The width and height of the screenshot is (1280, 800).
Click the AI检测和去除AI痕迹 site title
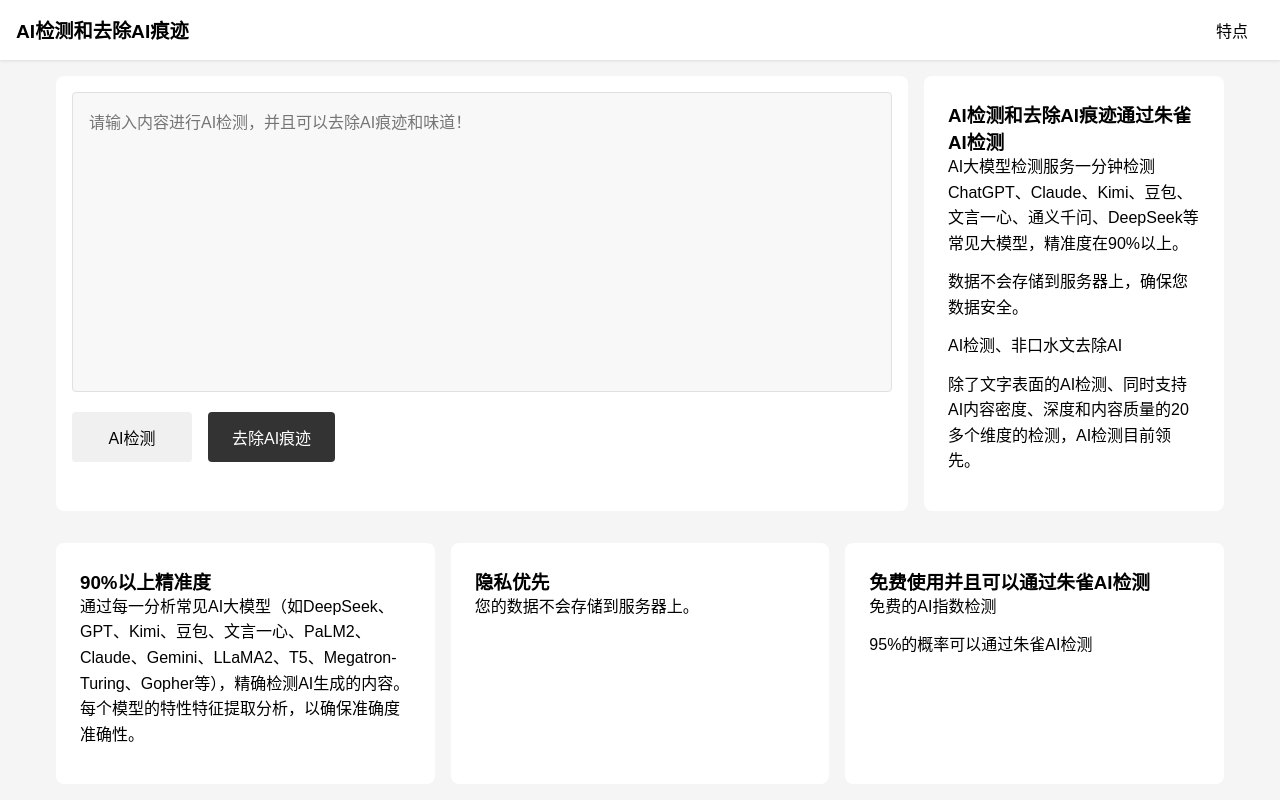coord(102,31)
